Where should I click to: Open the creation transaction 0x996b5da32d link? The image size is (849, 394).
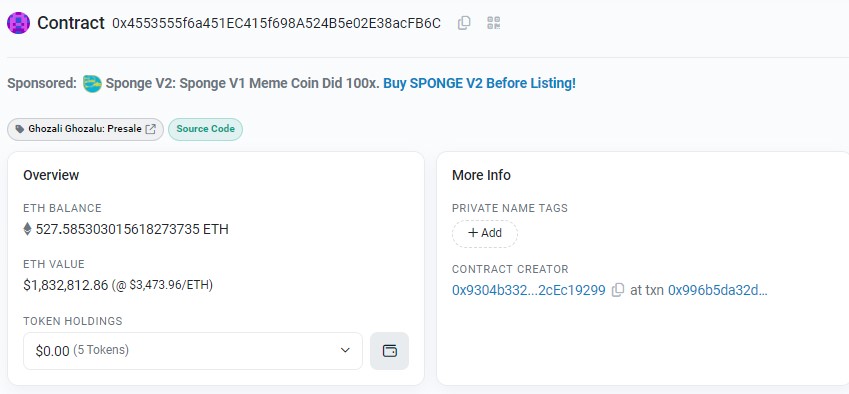(717, 291)
